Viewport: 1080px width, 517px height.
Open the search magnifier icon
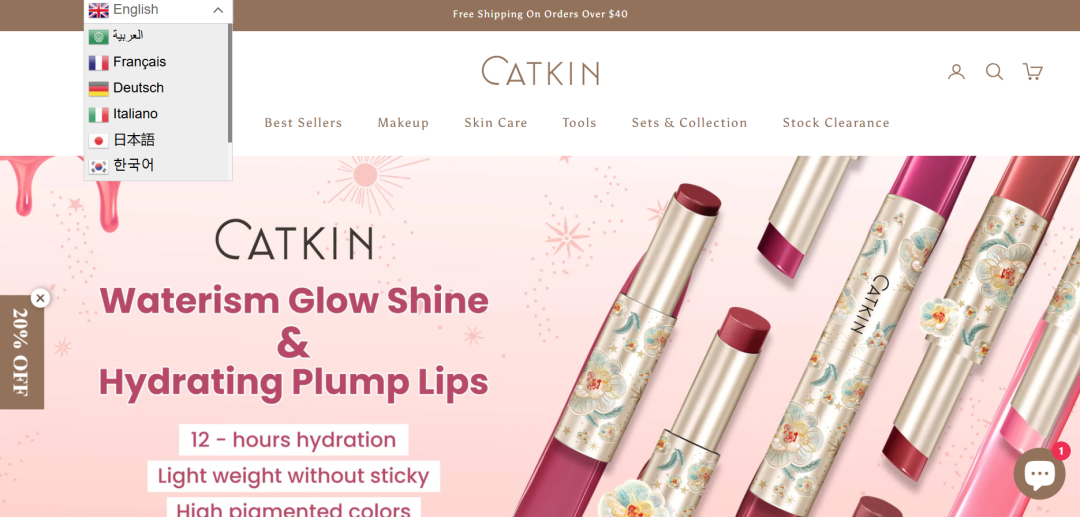pyautogui.click(x=994, y=72)
